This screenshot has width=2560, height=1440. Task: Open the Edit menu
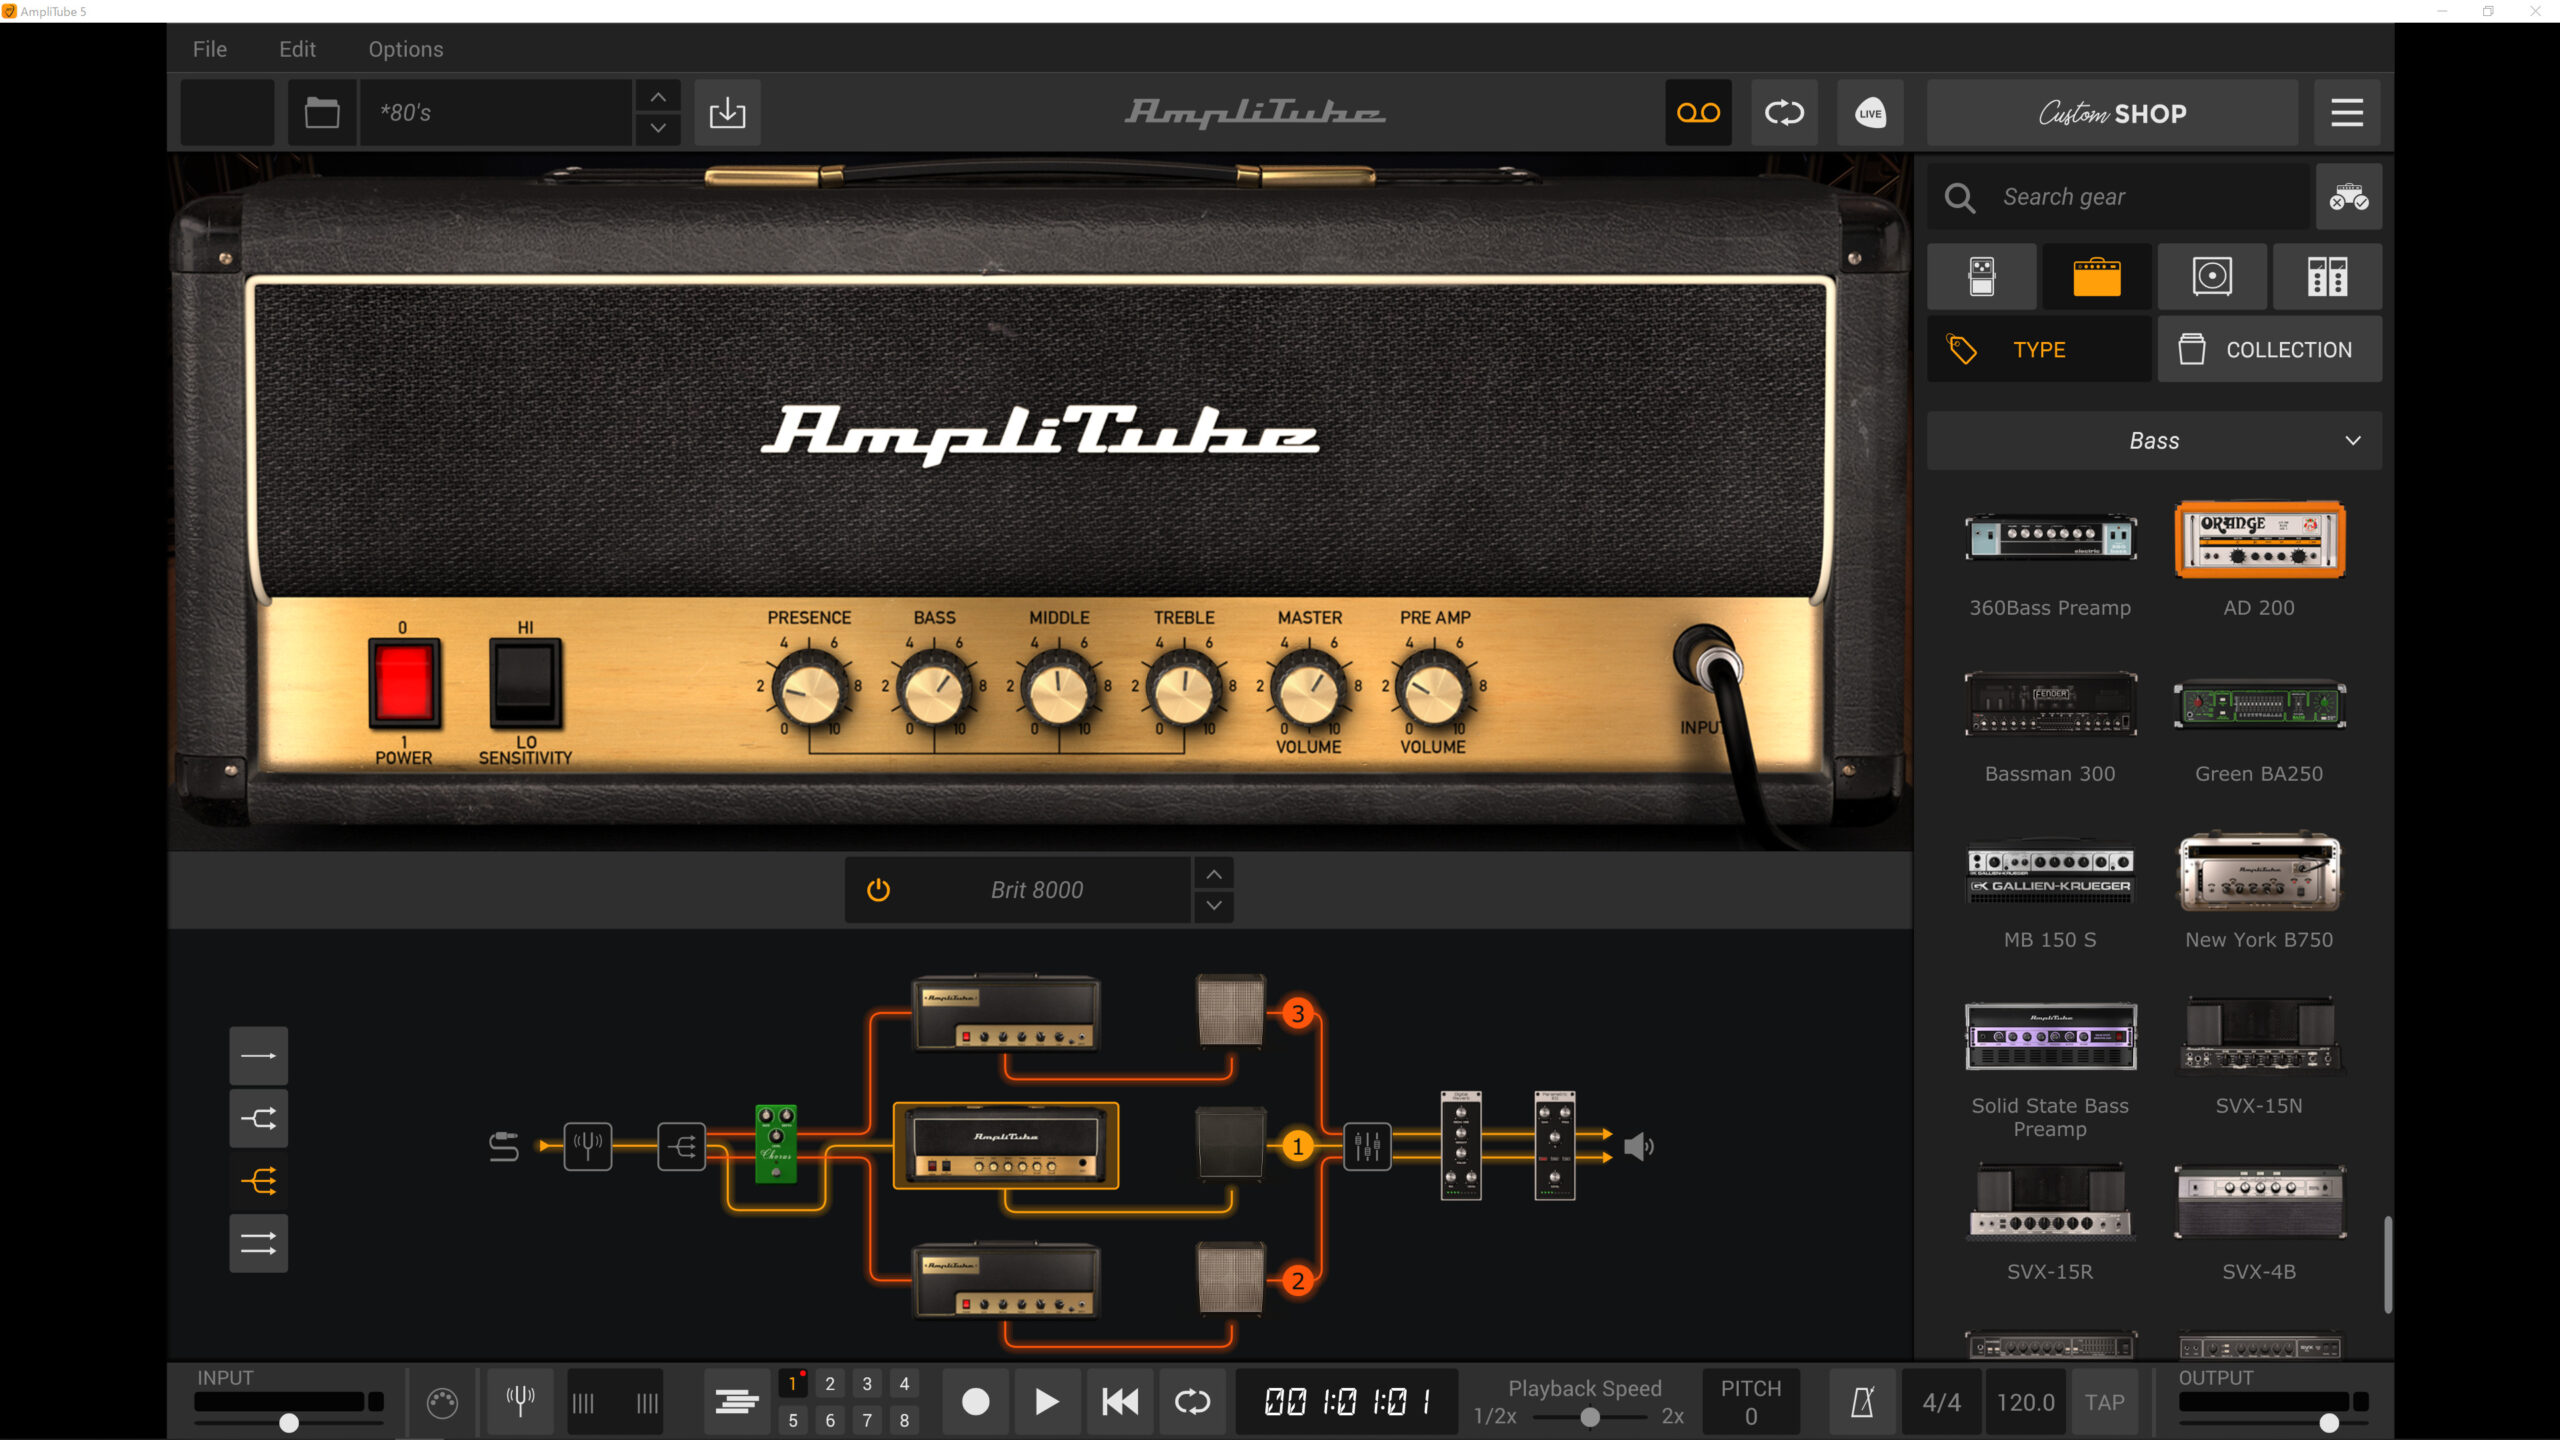(x=297, y=49)
